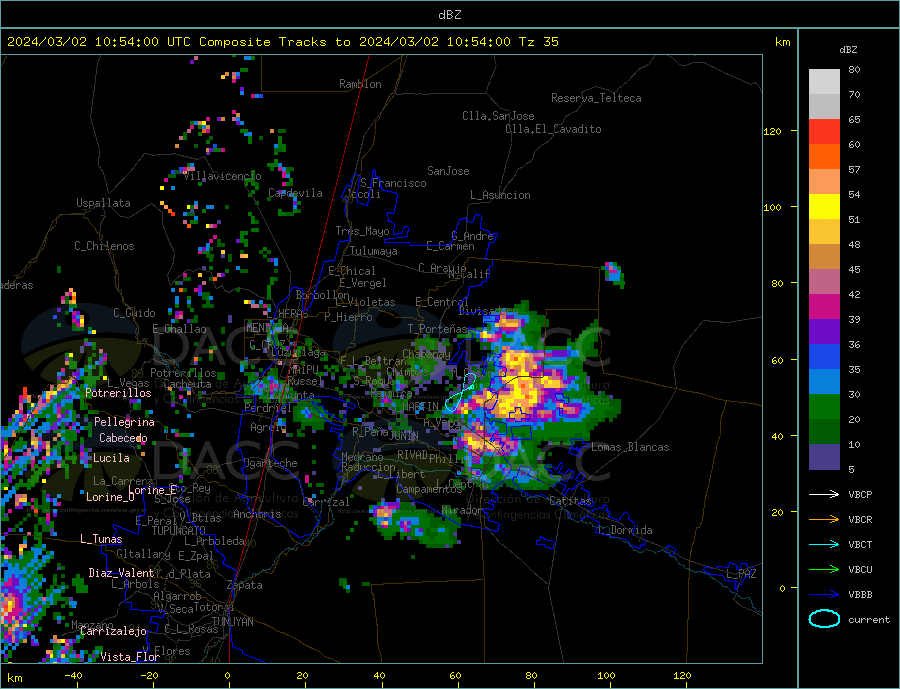This screenshot has width=900, height=689.
Task: Click the L_Tunas map label
Action: click(101, 539)
